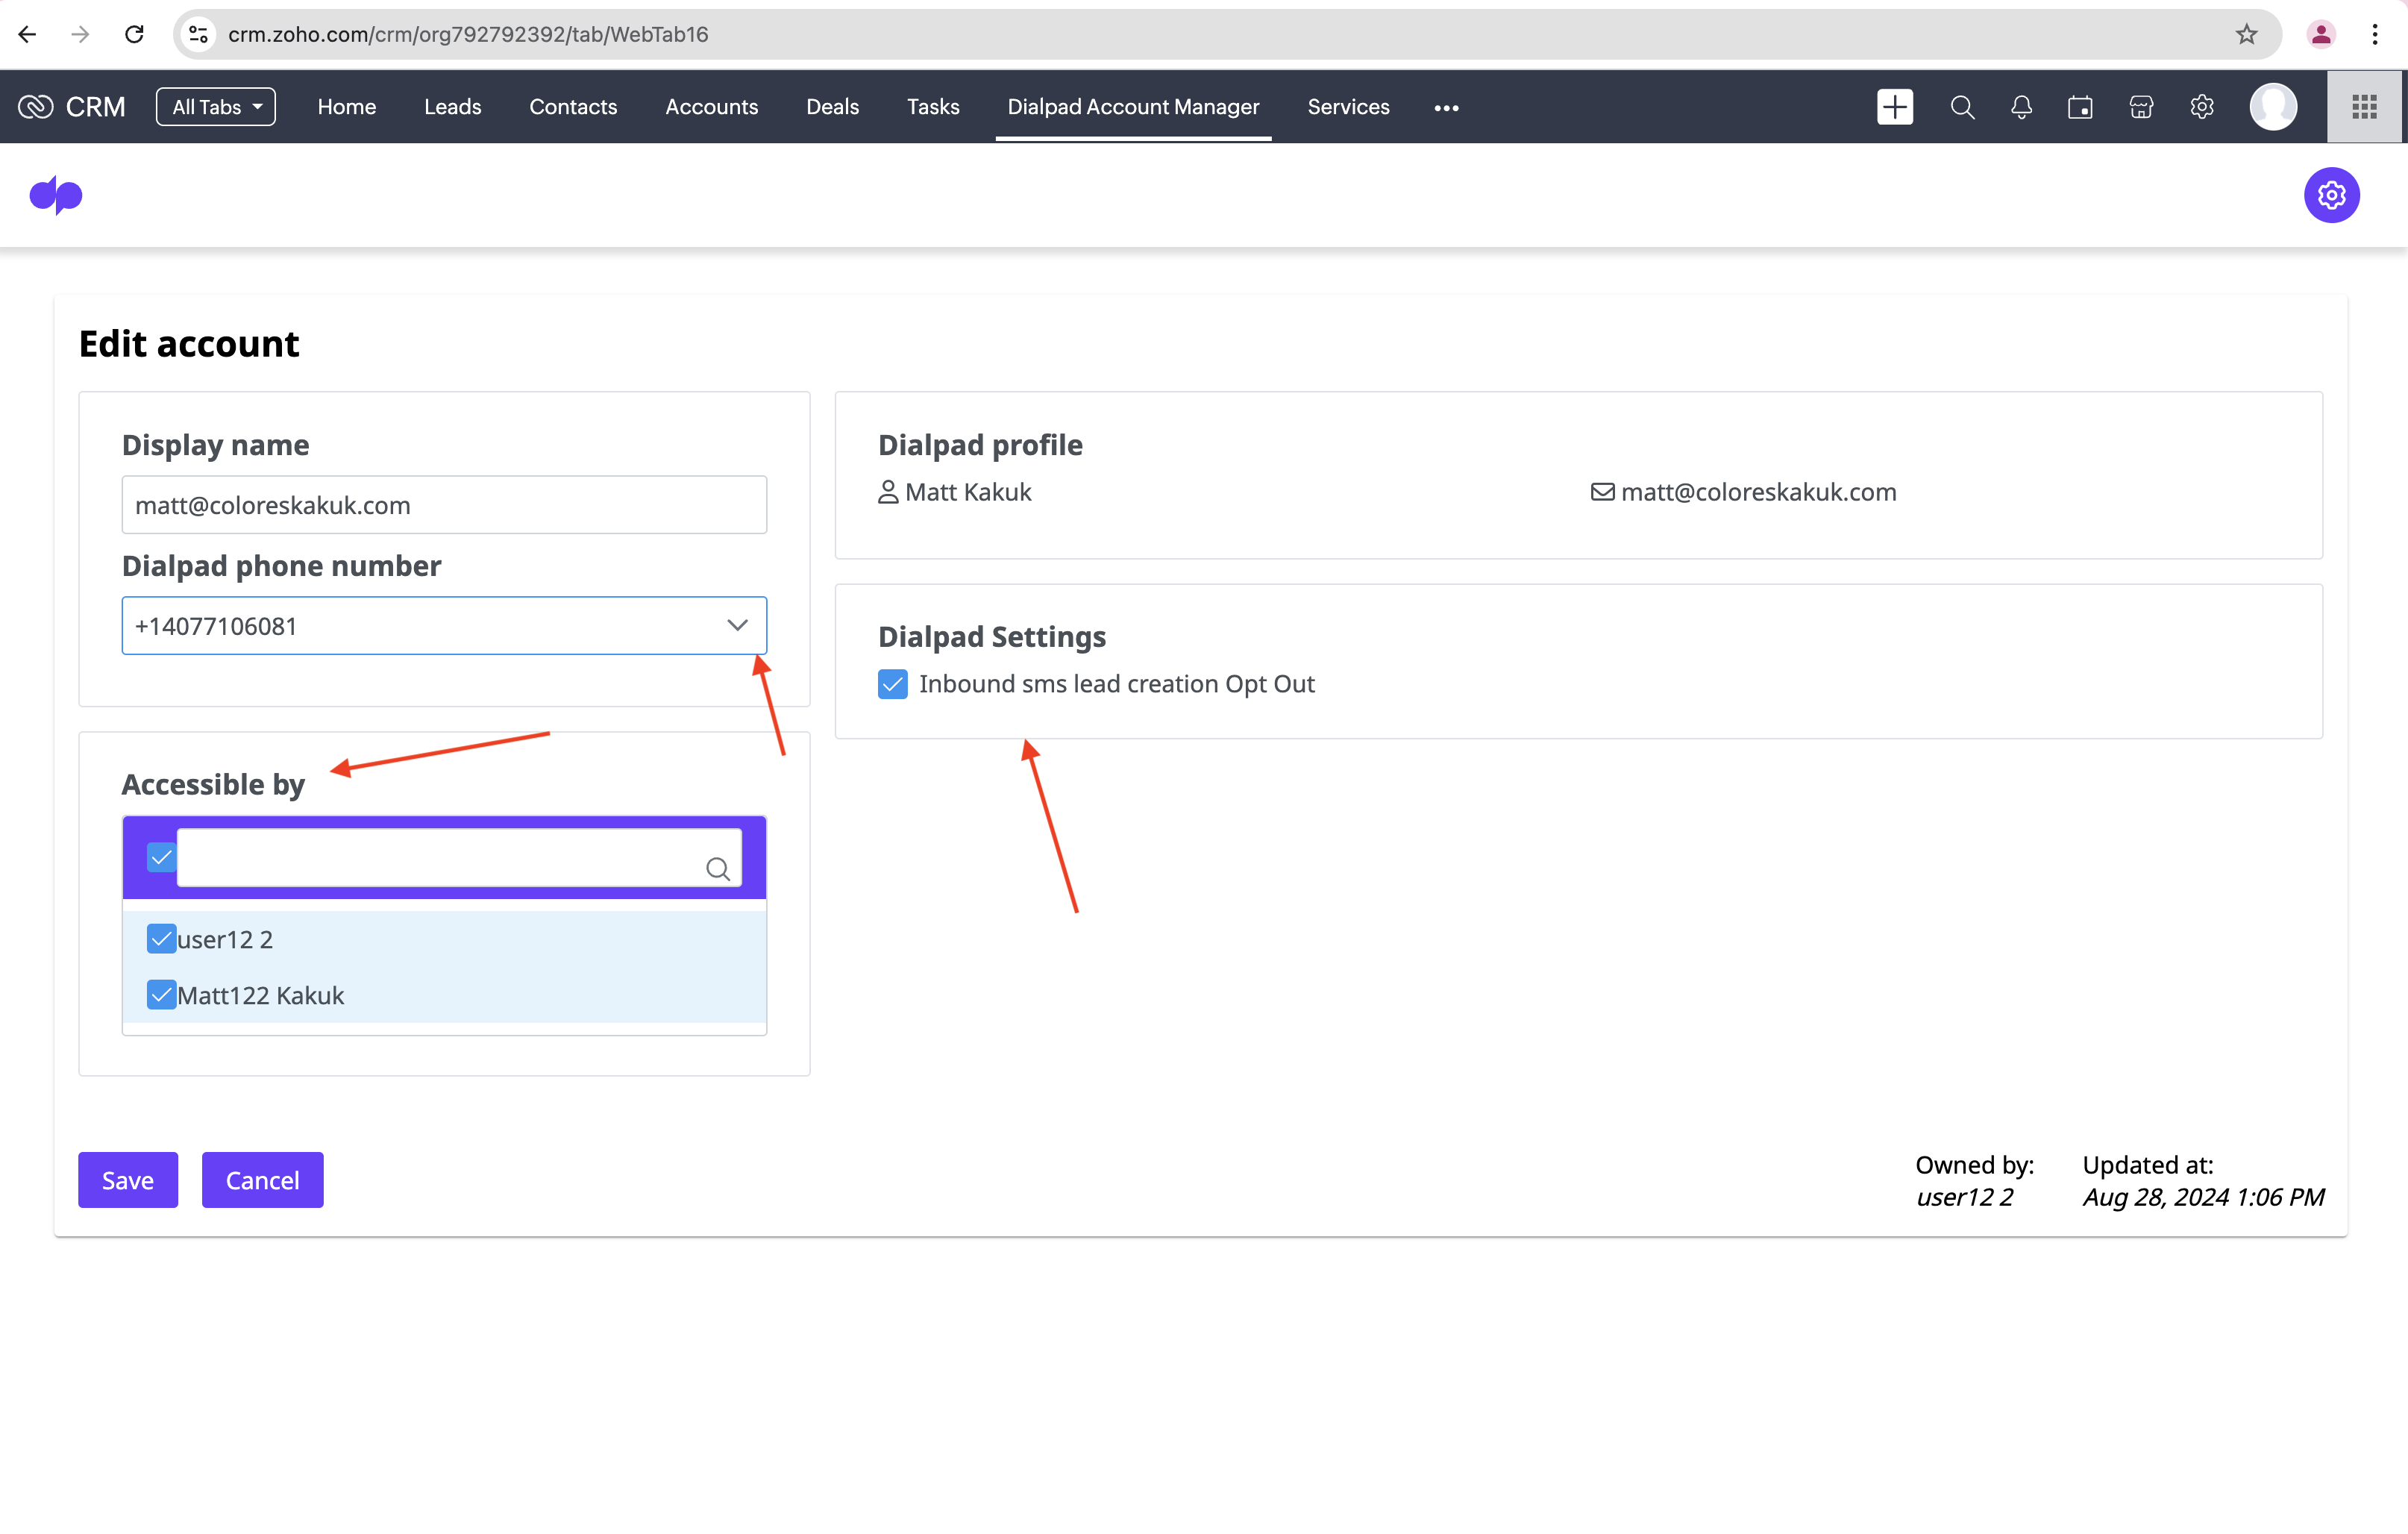
Task: Toggle Inbound sms lead creation Opt Out
Action: 892,684
